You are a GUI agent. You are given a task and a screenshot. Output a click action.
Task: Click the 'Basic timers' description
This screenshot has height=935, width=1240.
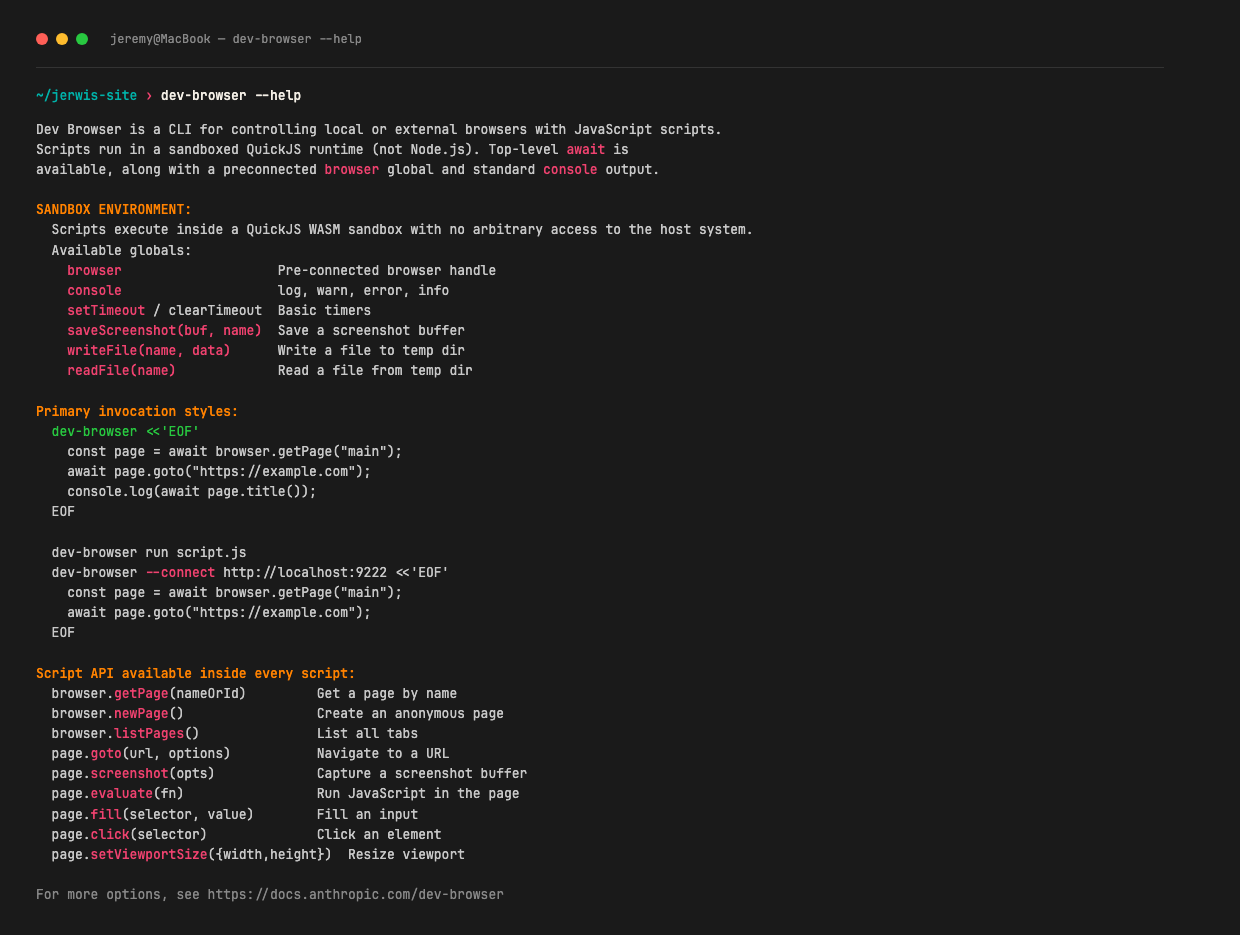click(x=324, y=311)
